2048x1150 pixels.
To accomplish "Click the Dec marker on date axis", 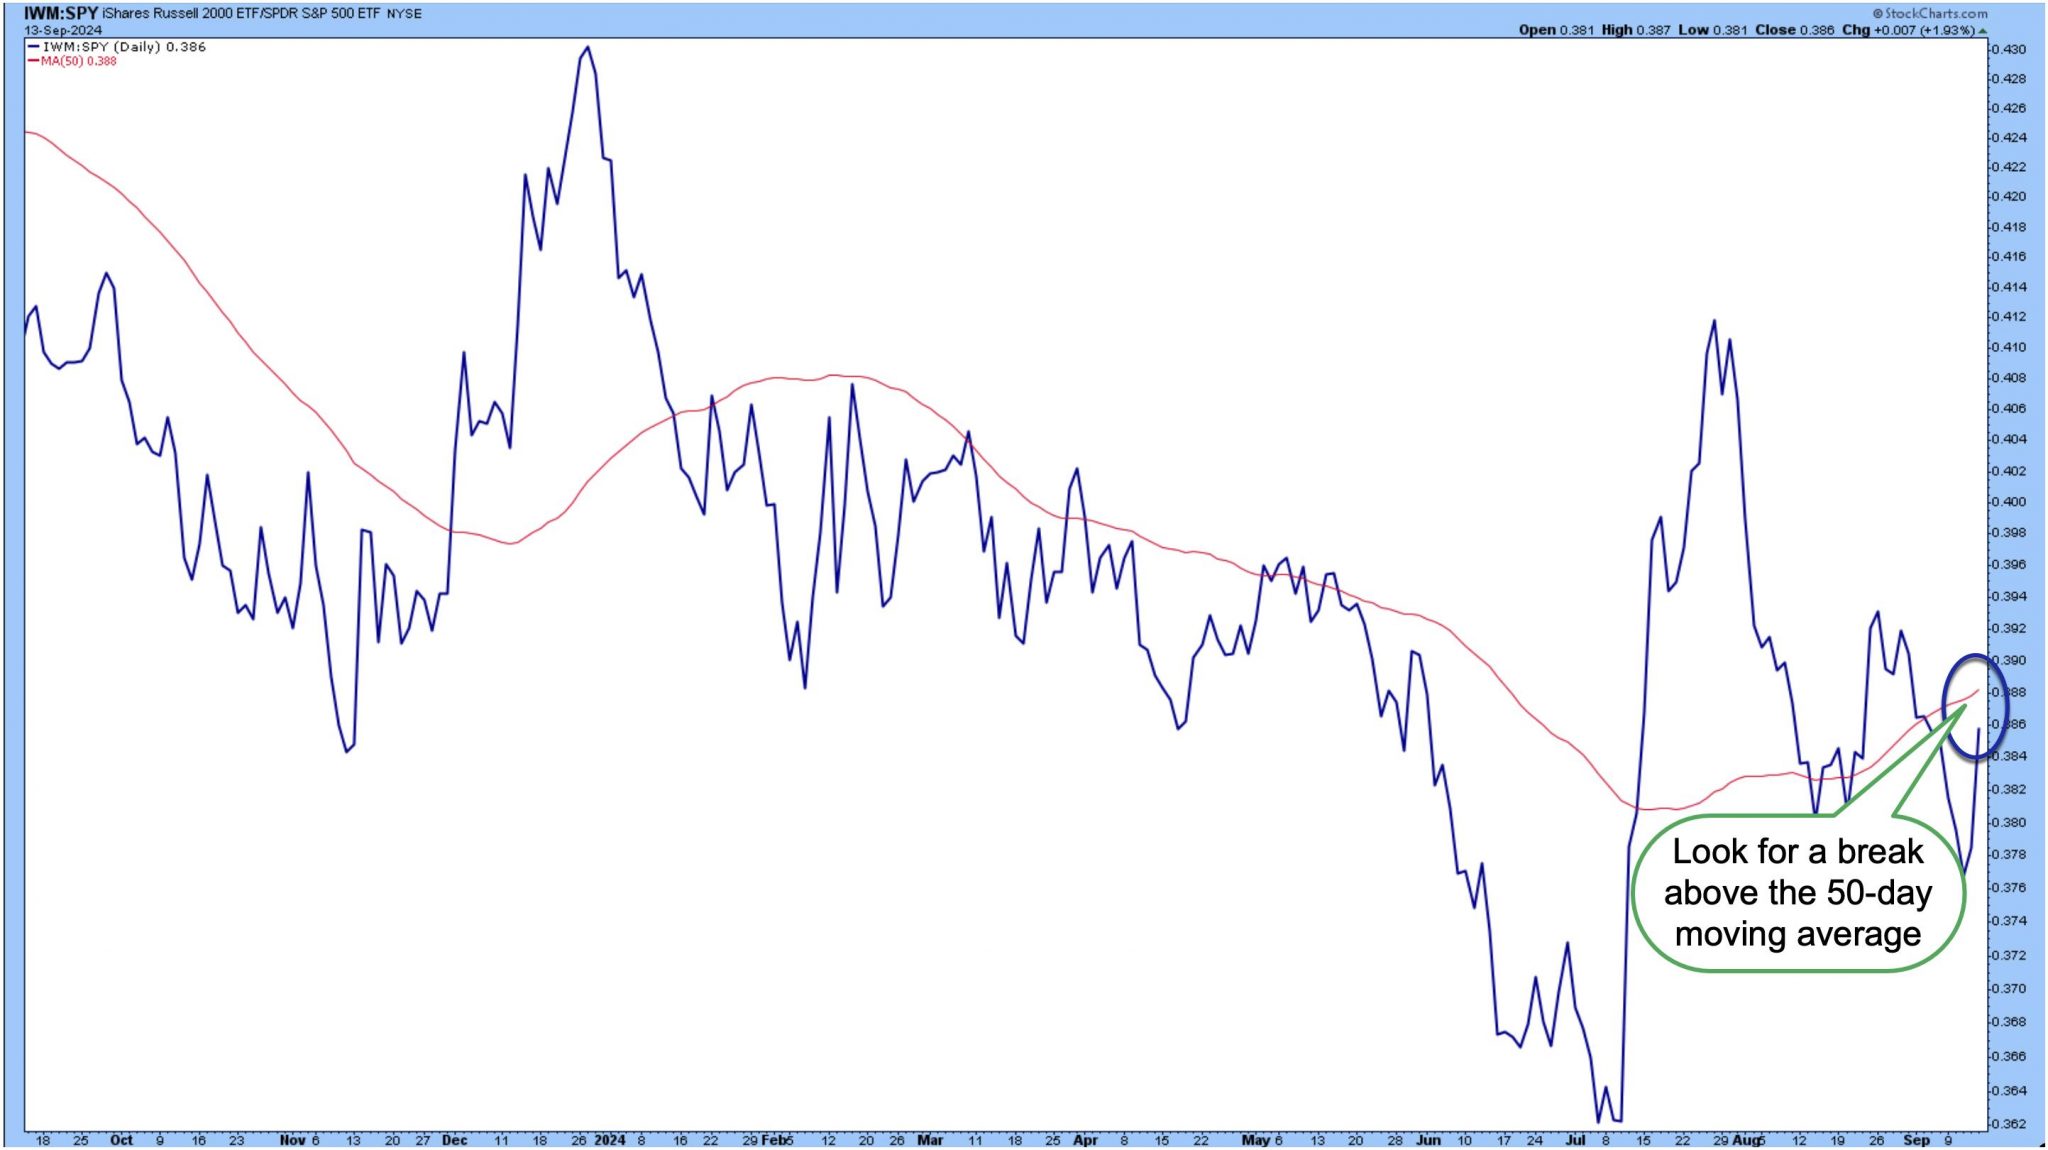I will [x=454, y=1140].
